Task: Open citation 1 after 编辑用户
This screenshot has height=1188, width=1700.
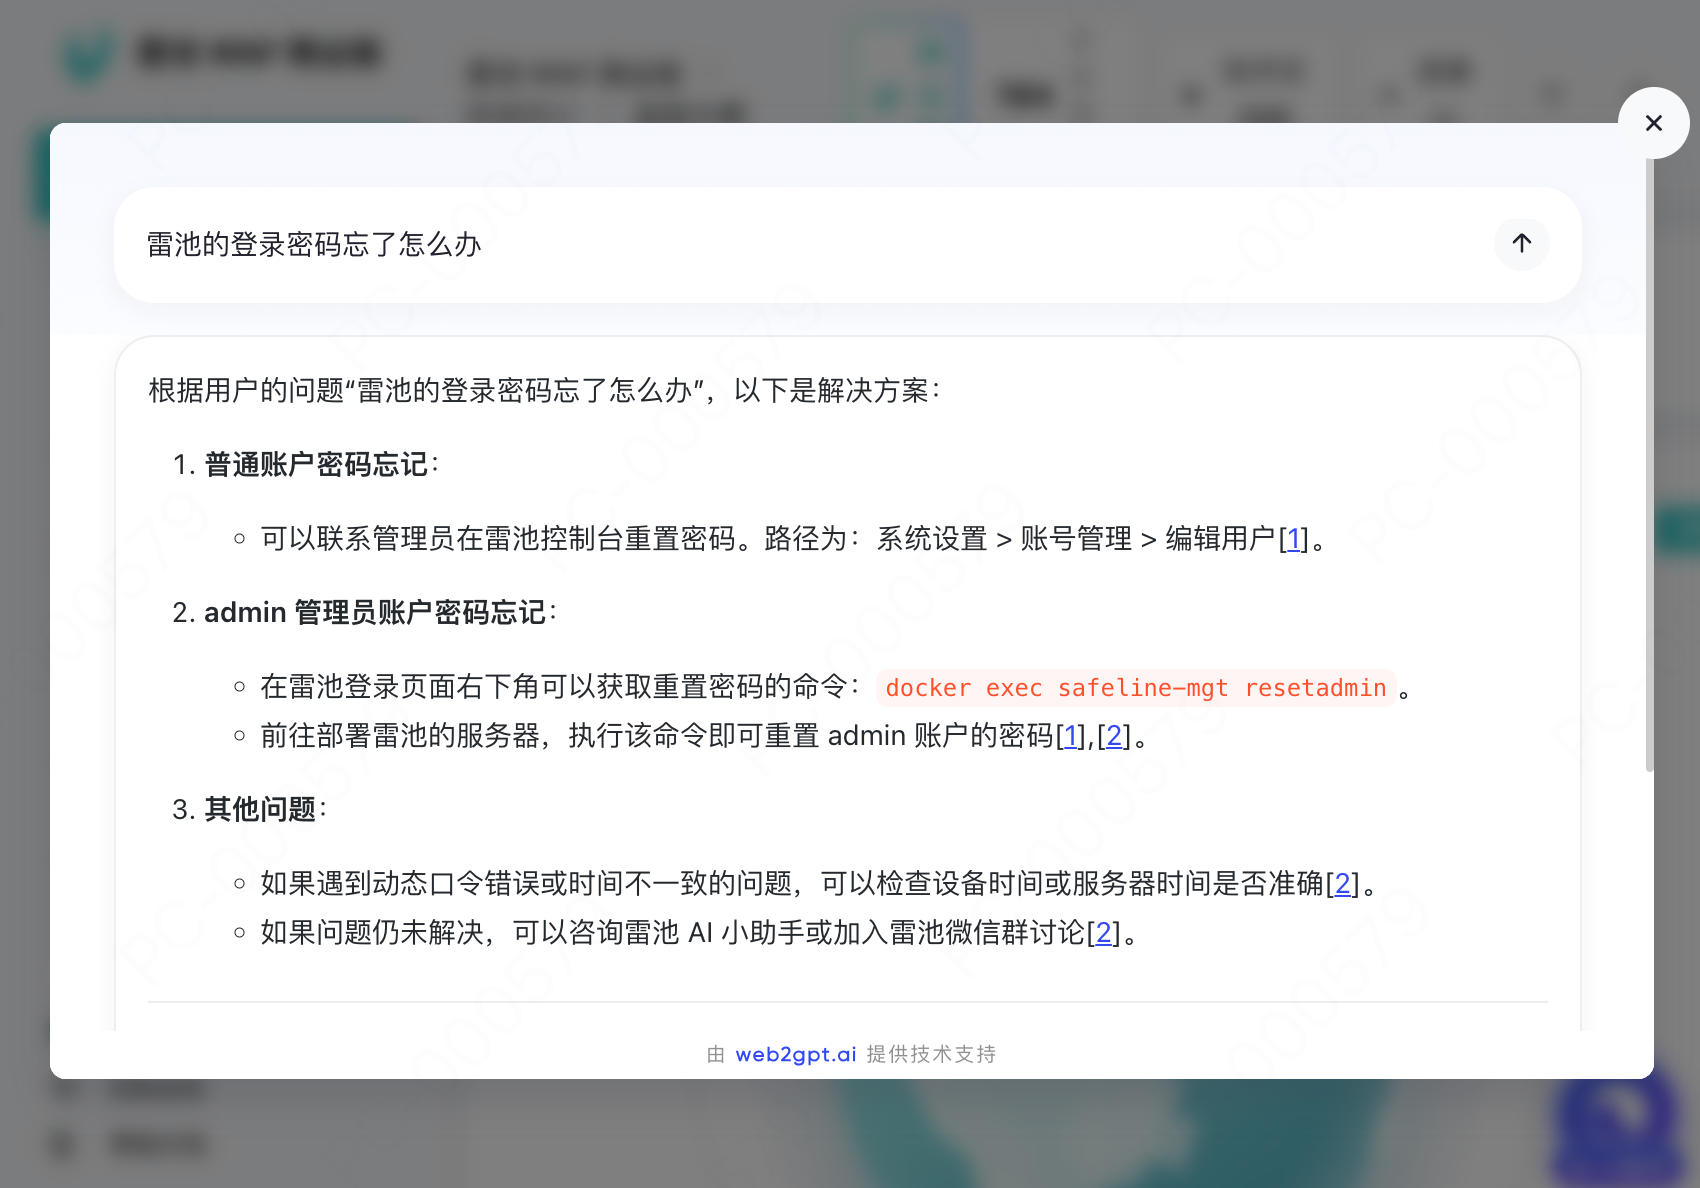Action: click(1293, 539)
